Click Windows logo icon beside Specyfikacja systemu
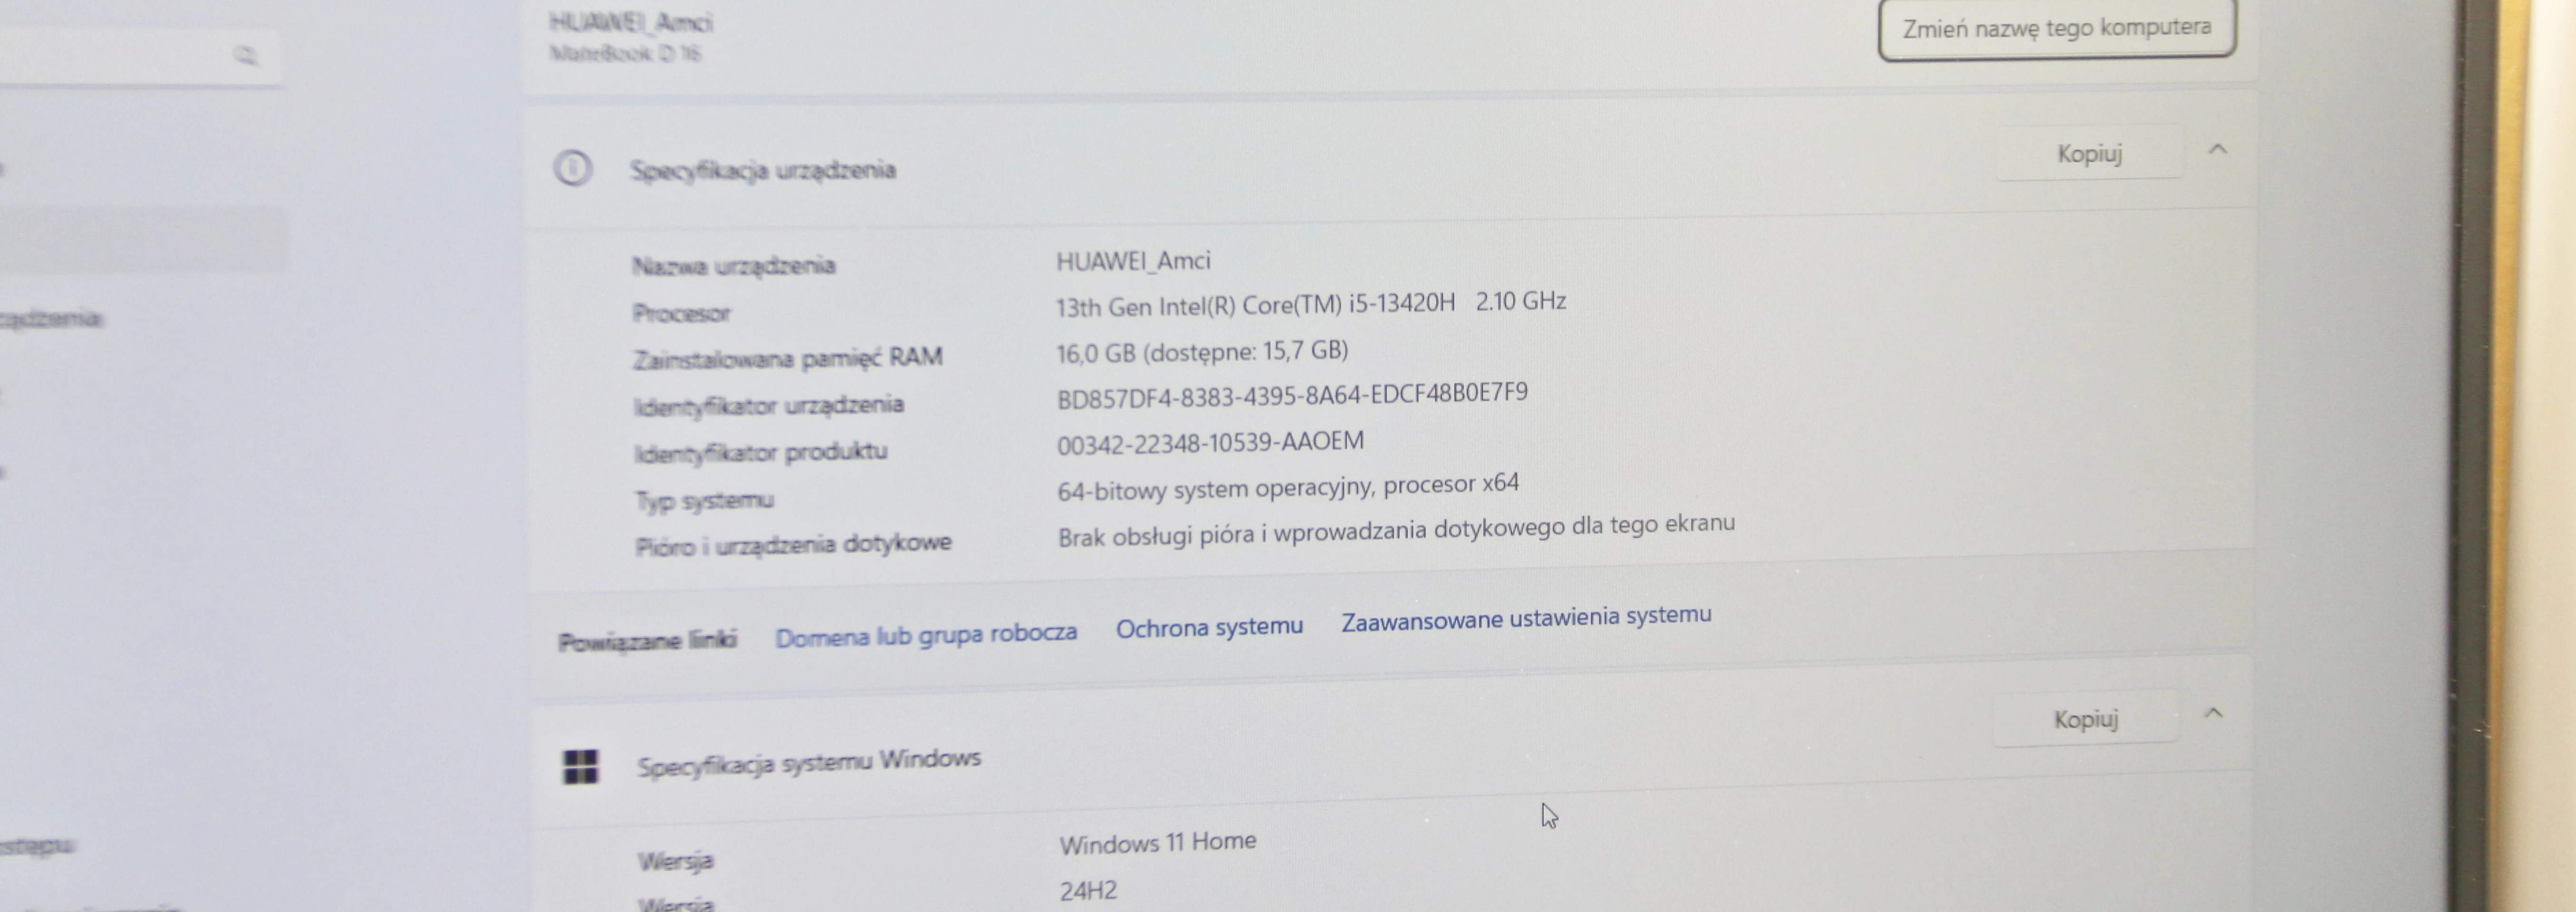Screen dimensions: 2576x912 581,767
